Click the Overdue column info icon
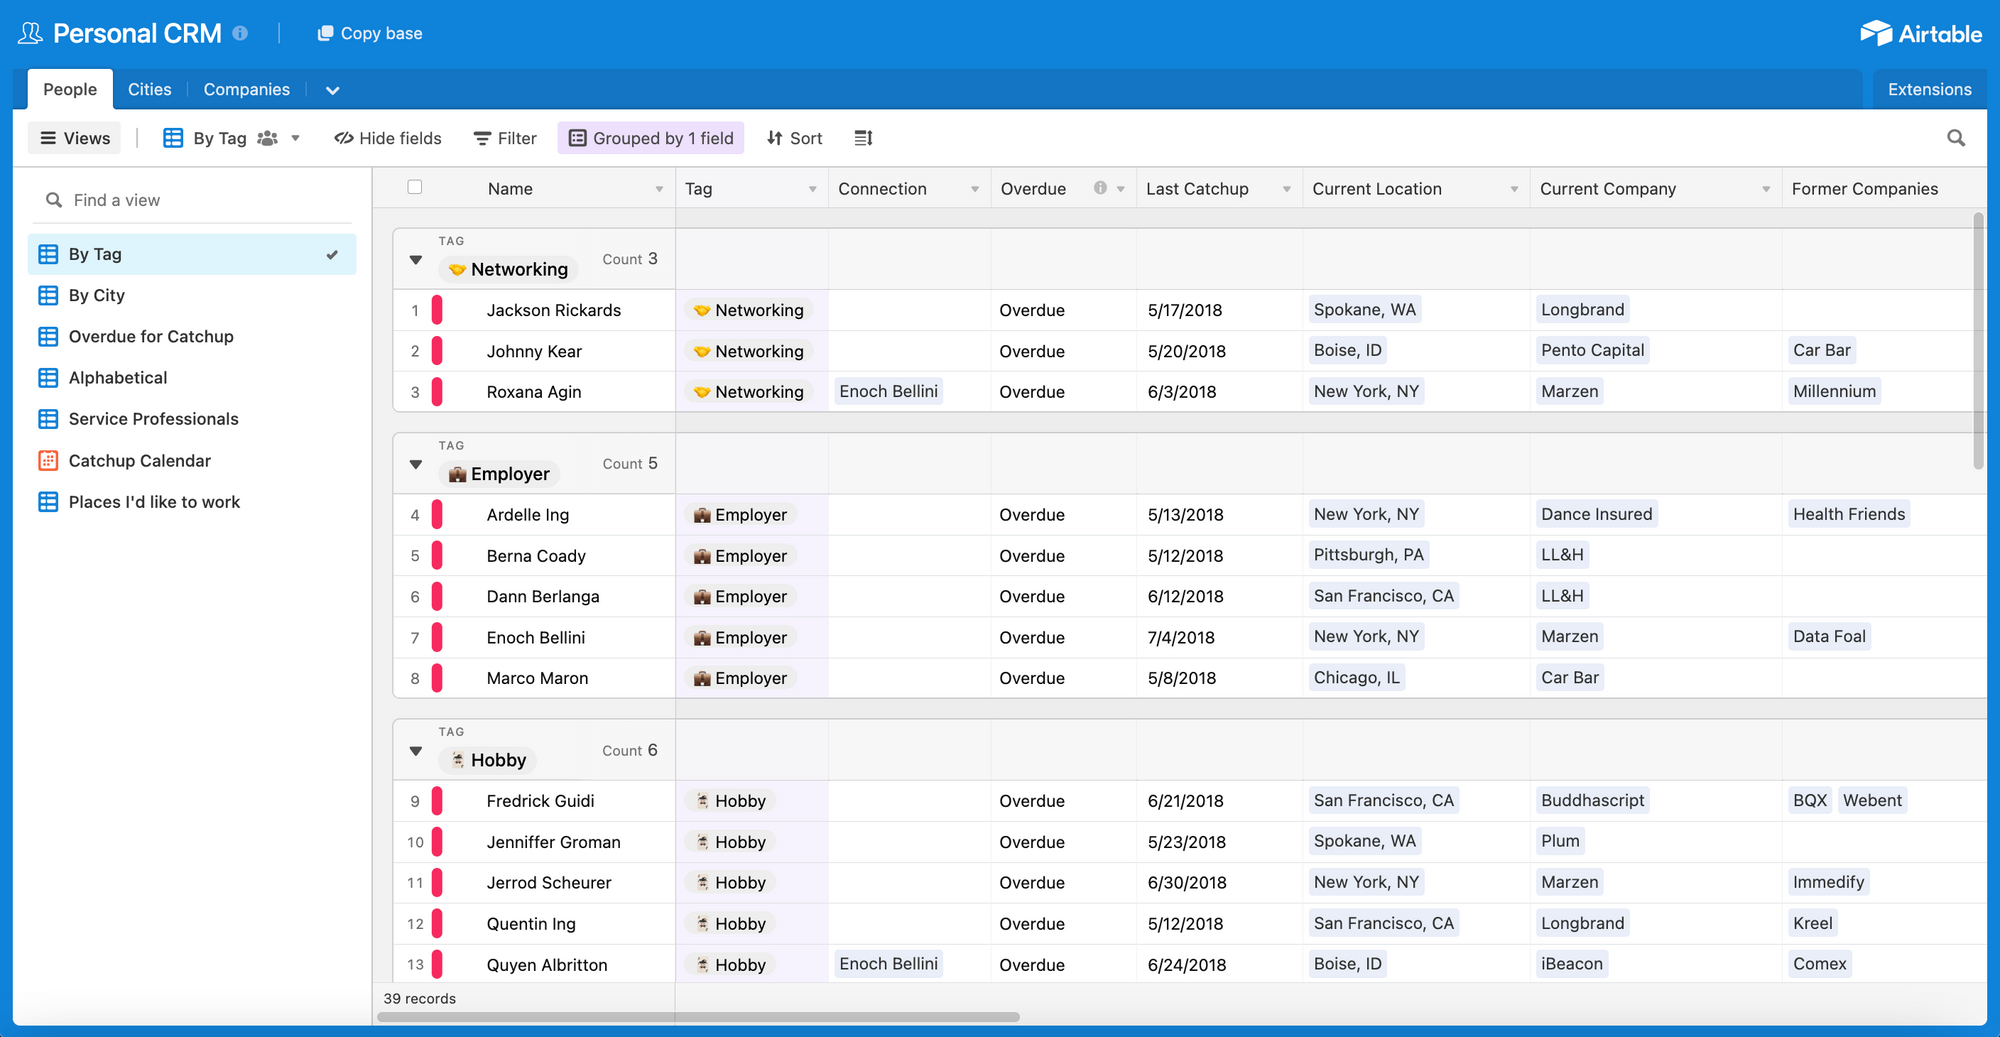 pyautogui.click(x=1100, y=188)
